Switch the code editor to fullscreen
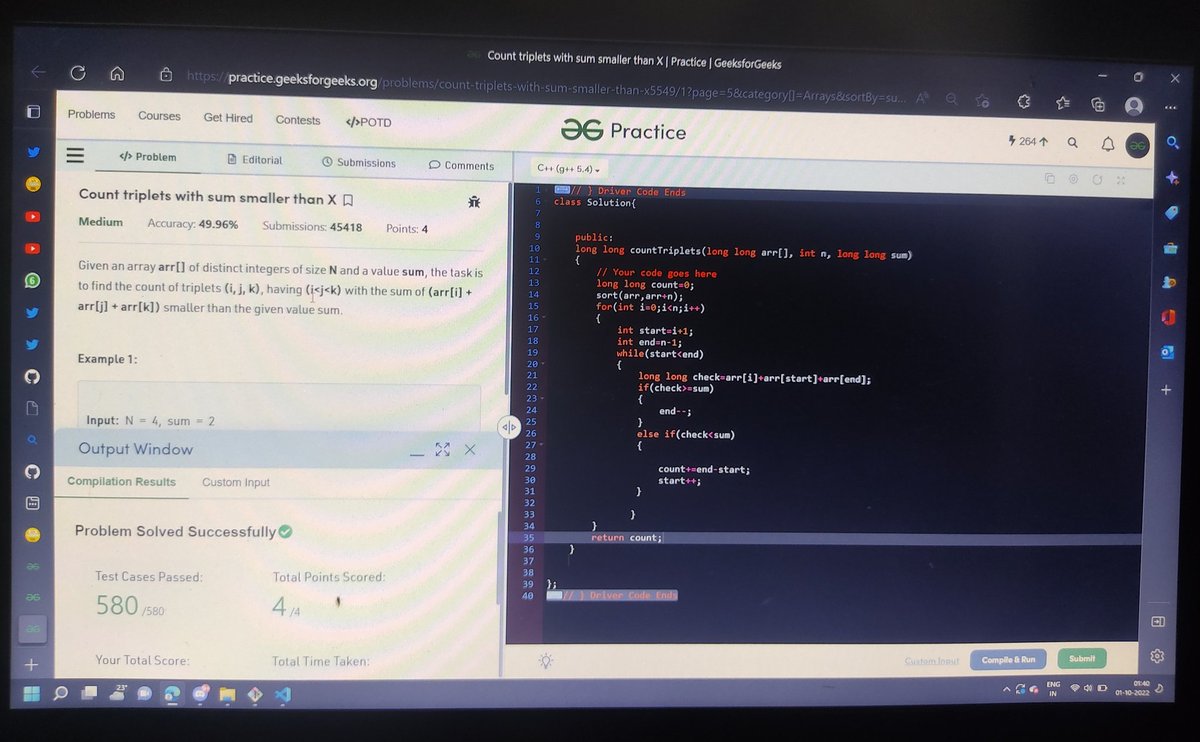The image size is (1200, 742). pos(1121,181)
